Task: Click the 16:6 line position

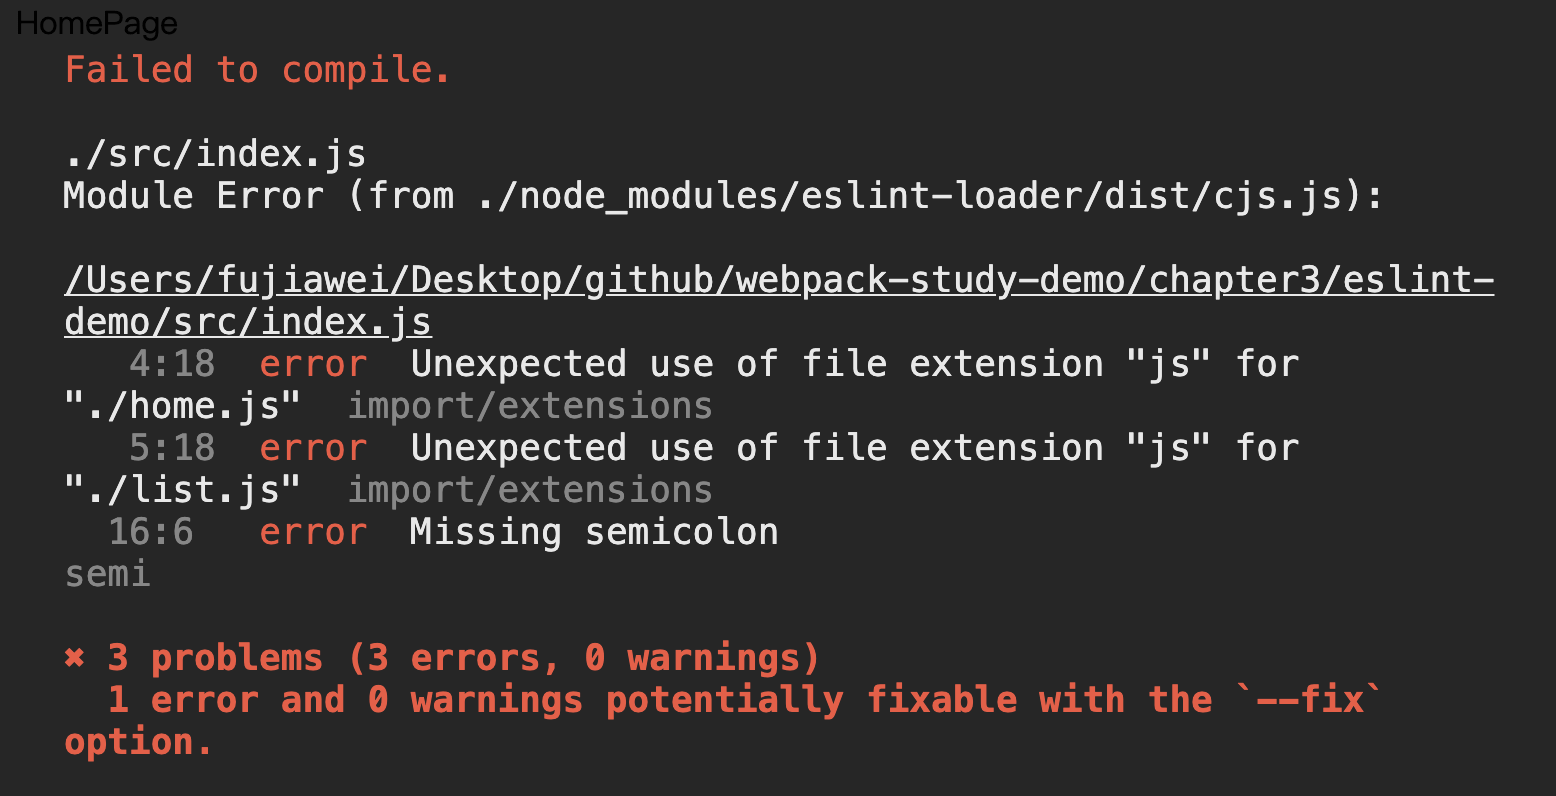Action: [x=151, y=532]
